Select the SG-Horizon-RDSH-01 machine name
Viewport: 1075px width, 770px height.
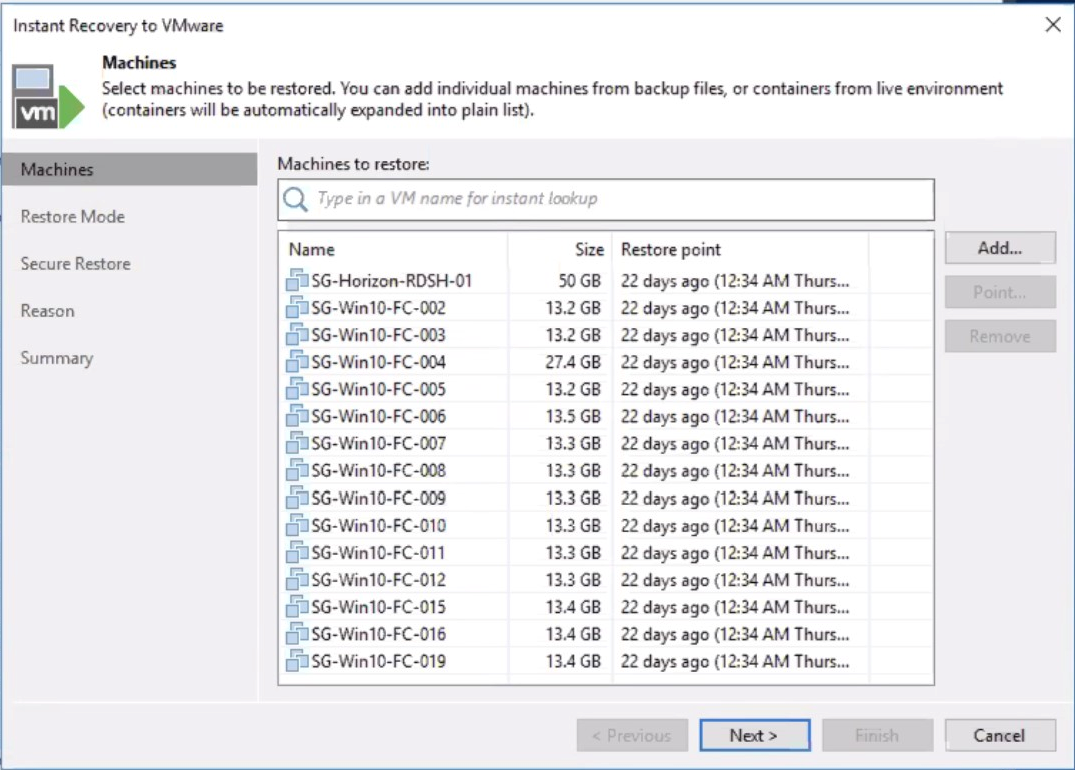pos(391,280)
